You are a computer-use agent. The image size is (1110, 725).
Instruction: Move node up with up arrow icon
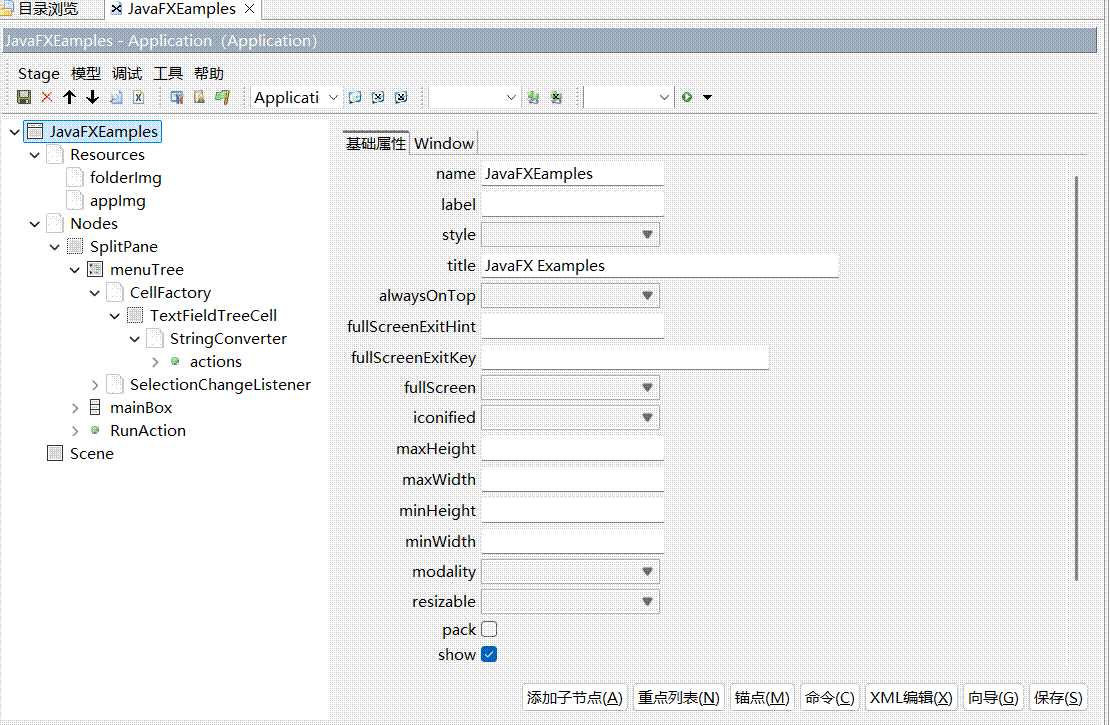[69, 98]
